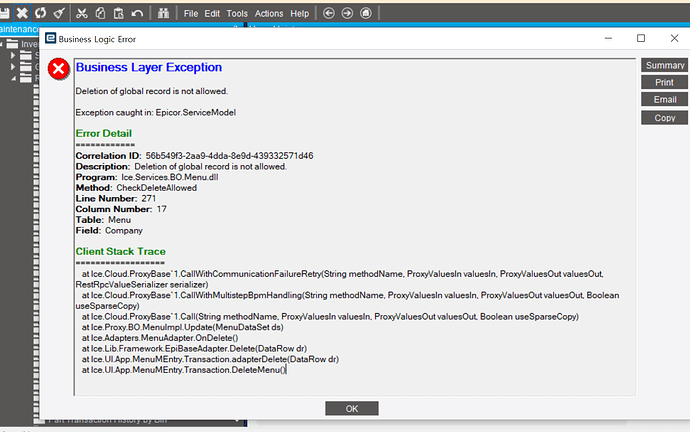Open the Tools menu
Viewport: 690px width, 432px height.
[x=237, y=14]
